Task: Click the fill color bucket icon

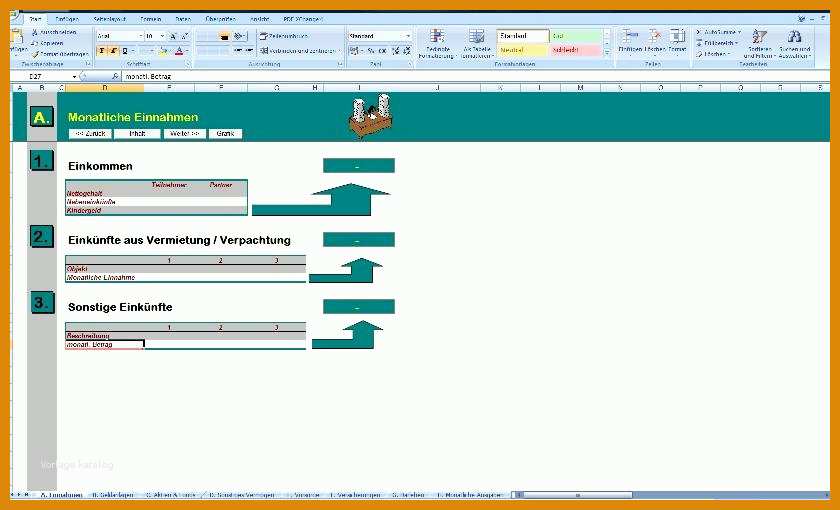Action: (163, 51)
